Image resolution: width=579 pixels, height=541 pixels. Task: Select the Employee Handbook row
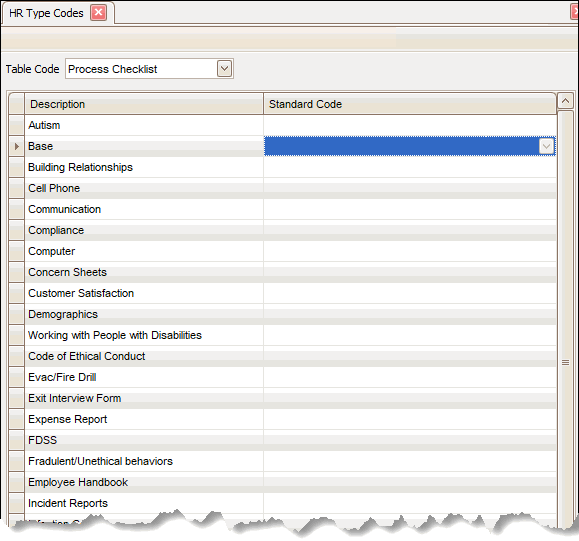click(x=283, y=482)
